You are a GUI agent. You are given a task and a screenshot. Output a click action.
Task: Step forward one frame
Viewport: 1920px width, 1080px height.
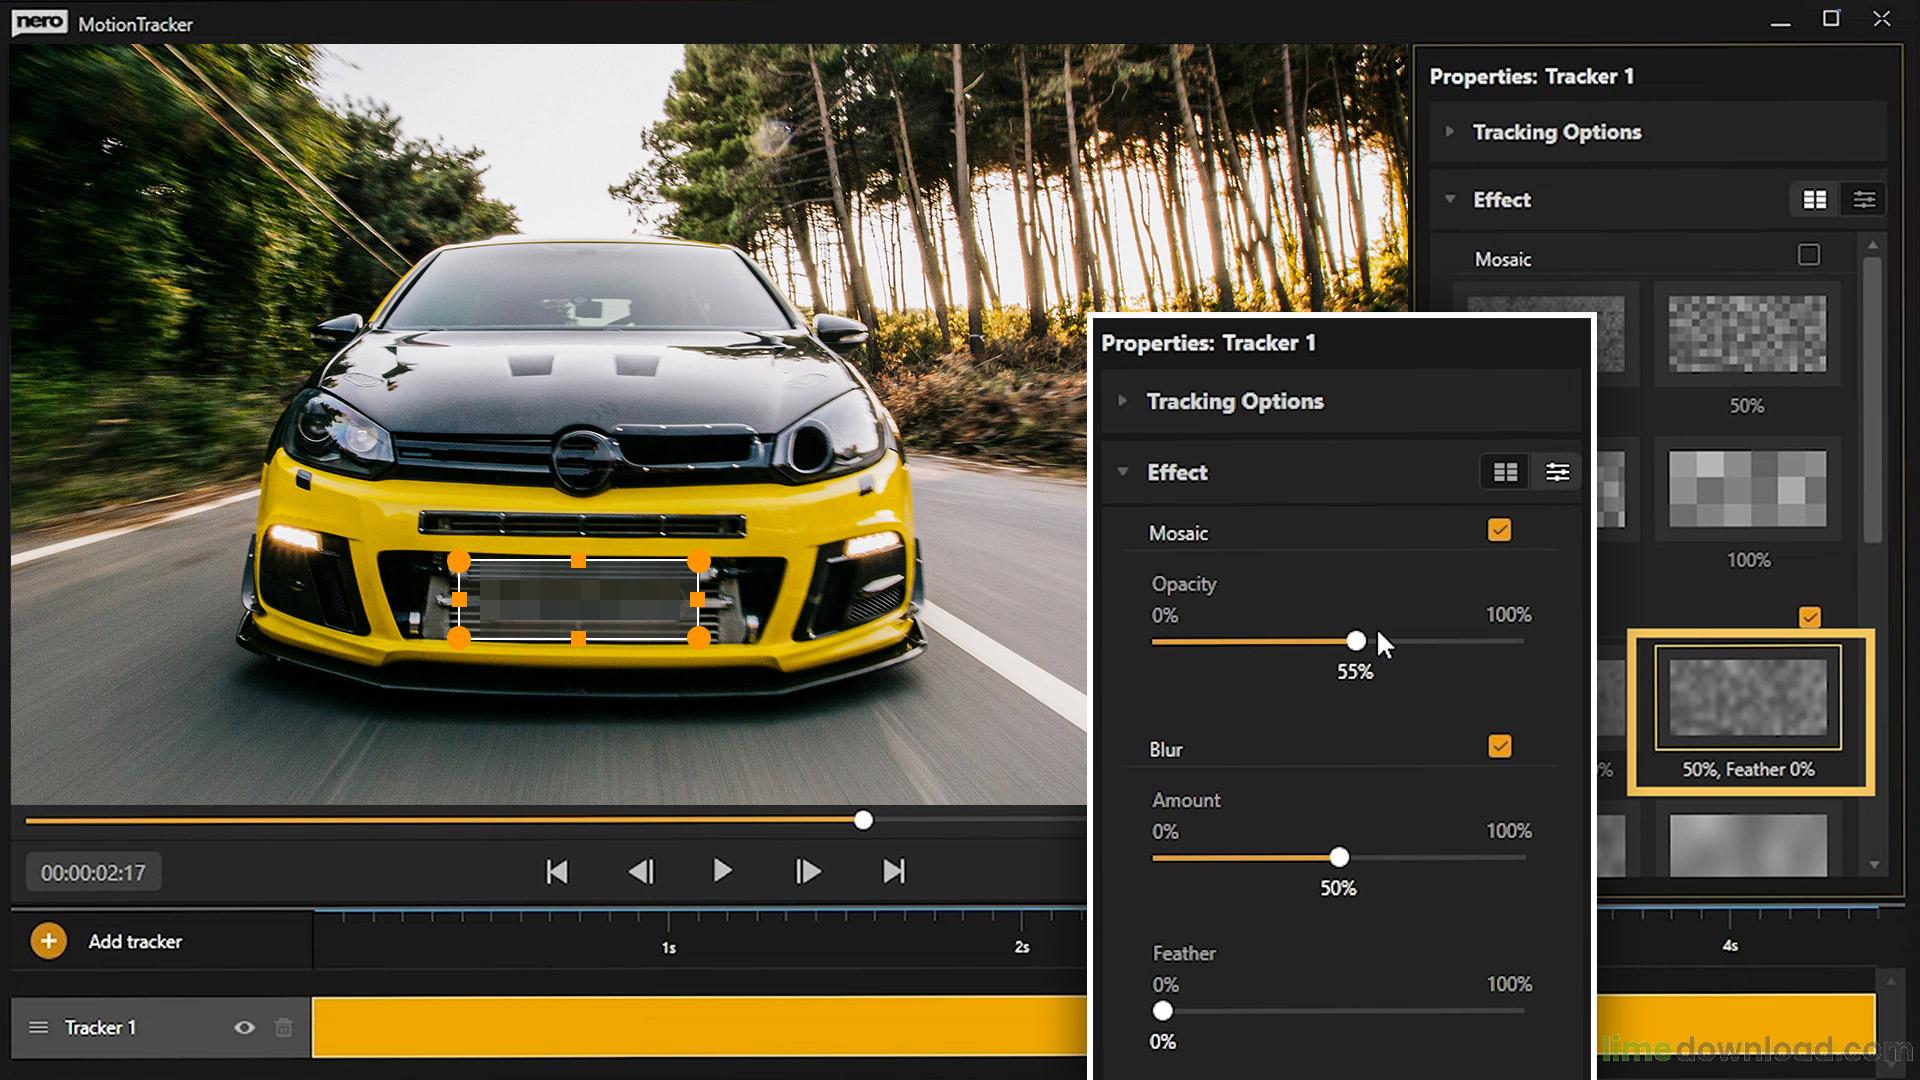pyautogui.click(x=808, y=872)
